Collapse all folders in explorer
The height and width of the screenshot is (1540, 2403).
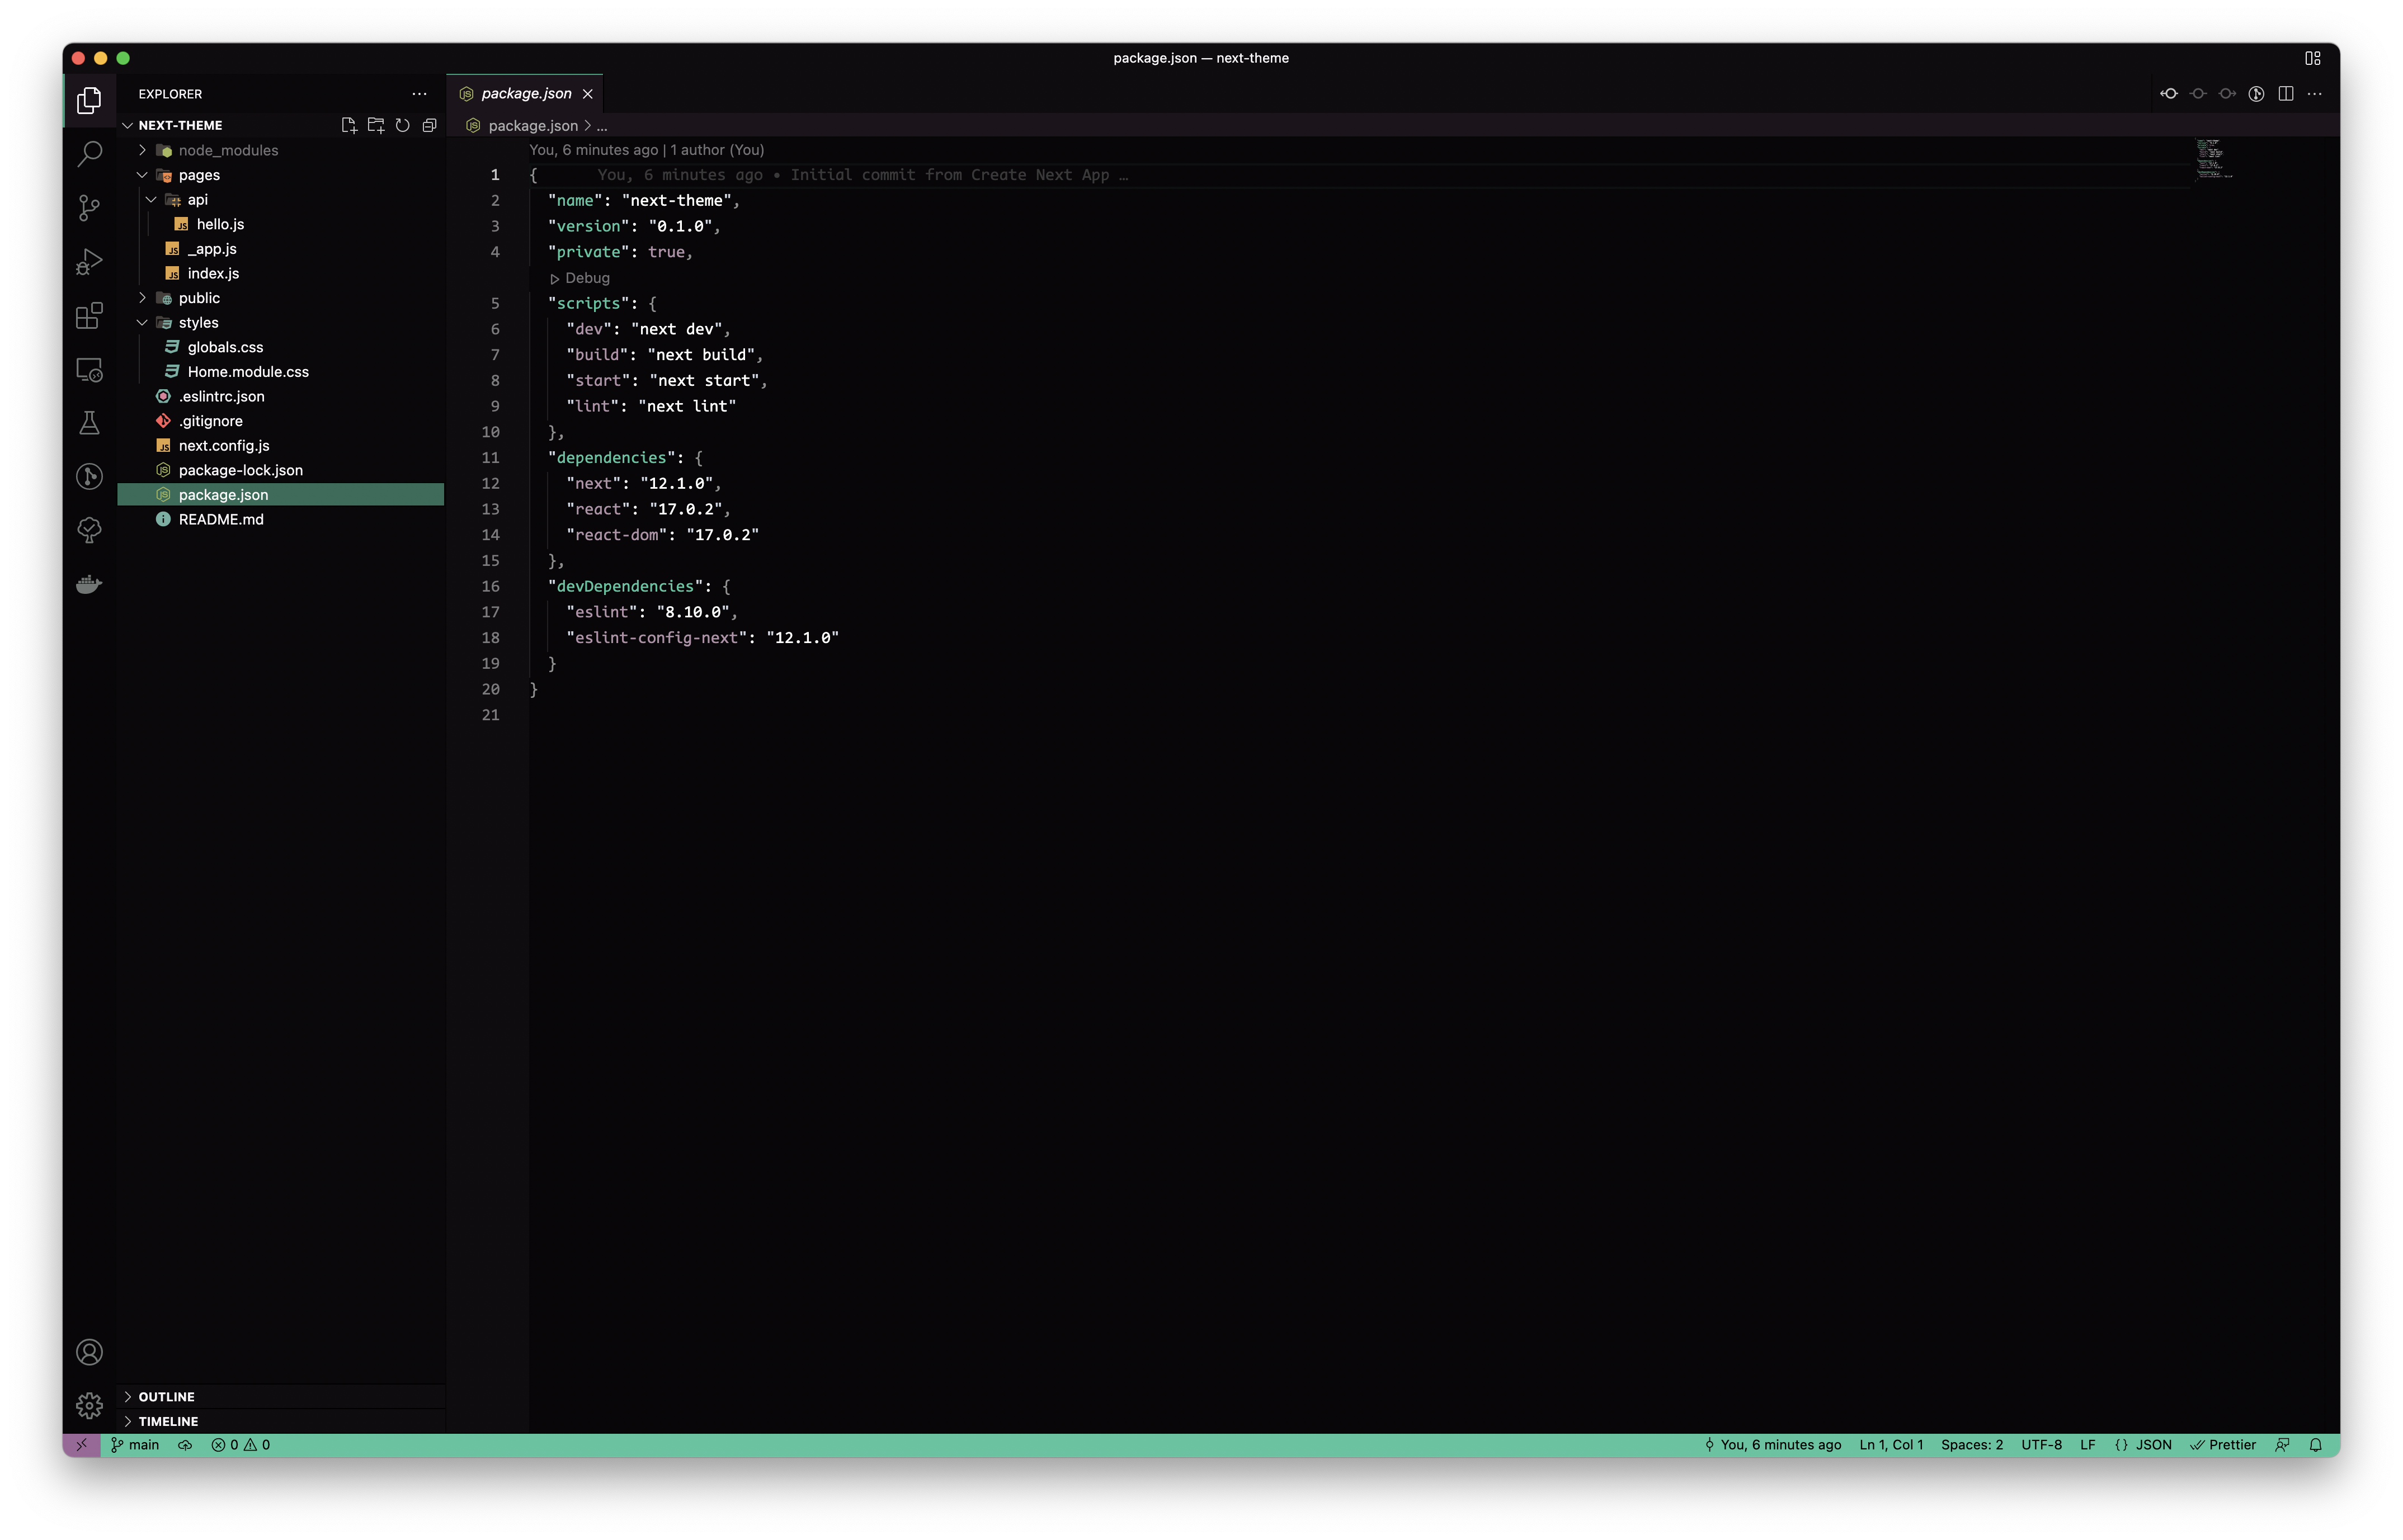[429, 125]
